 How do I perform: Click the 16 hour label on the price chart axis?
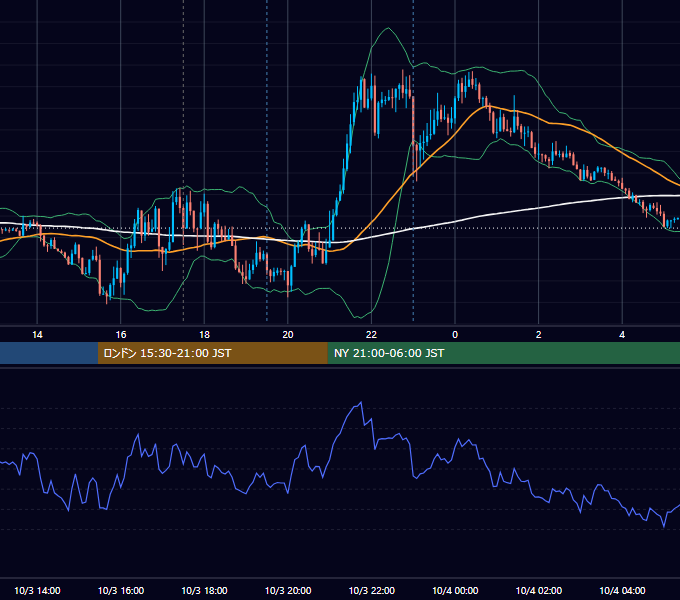pos(121,335)
